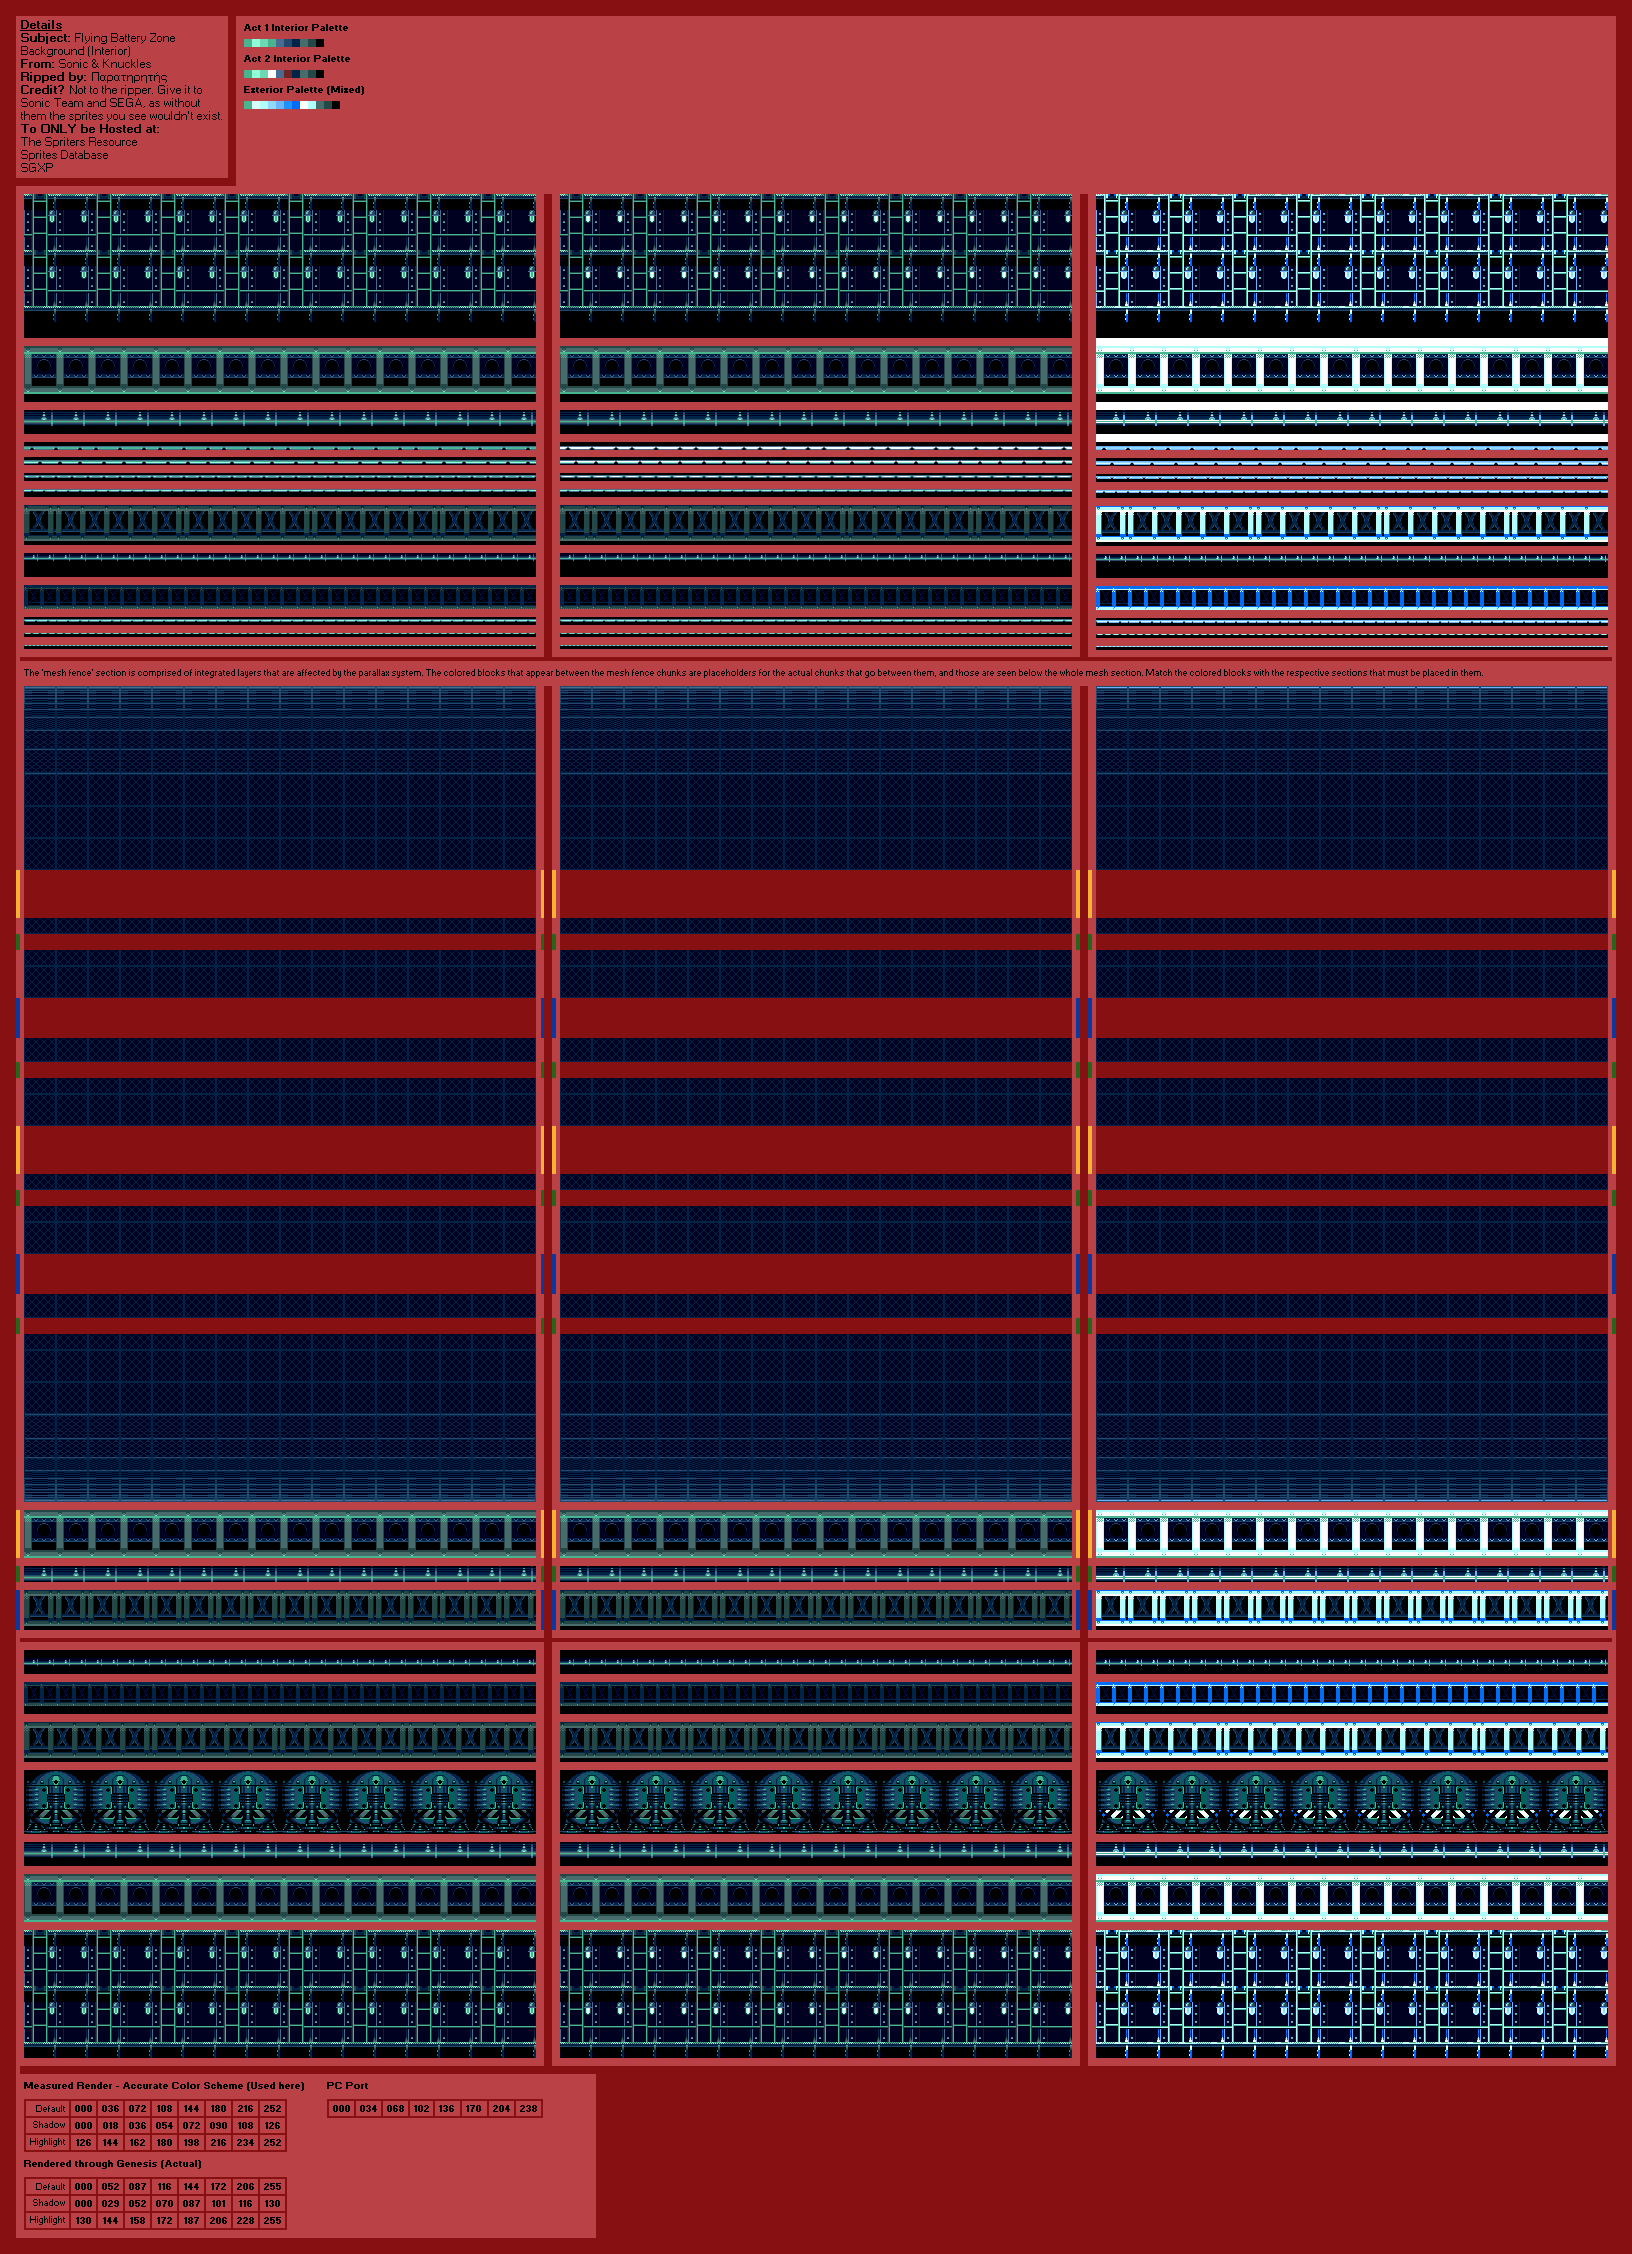Select the 054 cell in Measured Render Shadow row

164,2126
